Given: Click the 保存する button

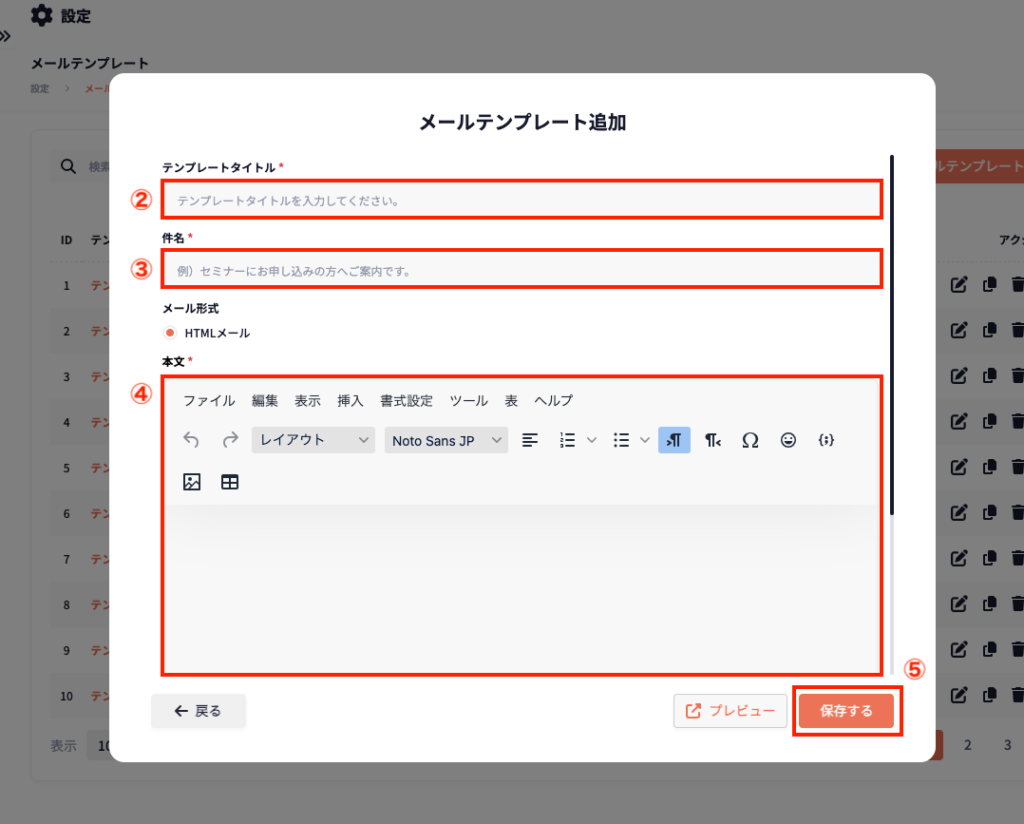Looking at the screenshot, I should click(x=846, y=711).
